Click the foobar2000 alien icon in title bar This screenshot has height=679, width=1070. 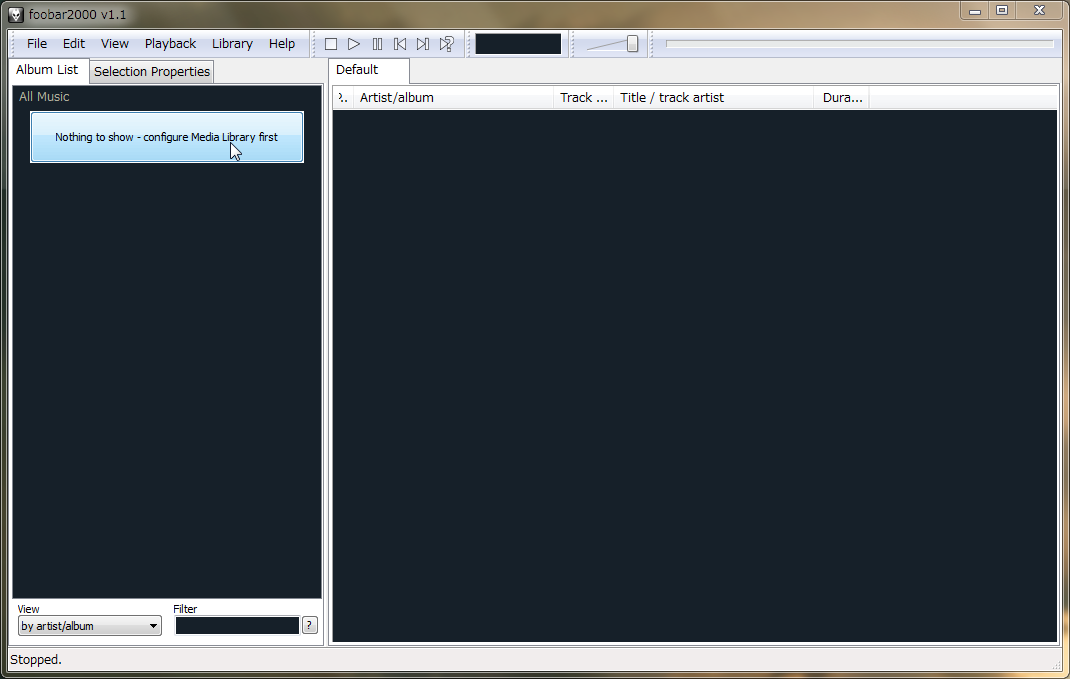point(16,14)
